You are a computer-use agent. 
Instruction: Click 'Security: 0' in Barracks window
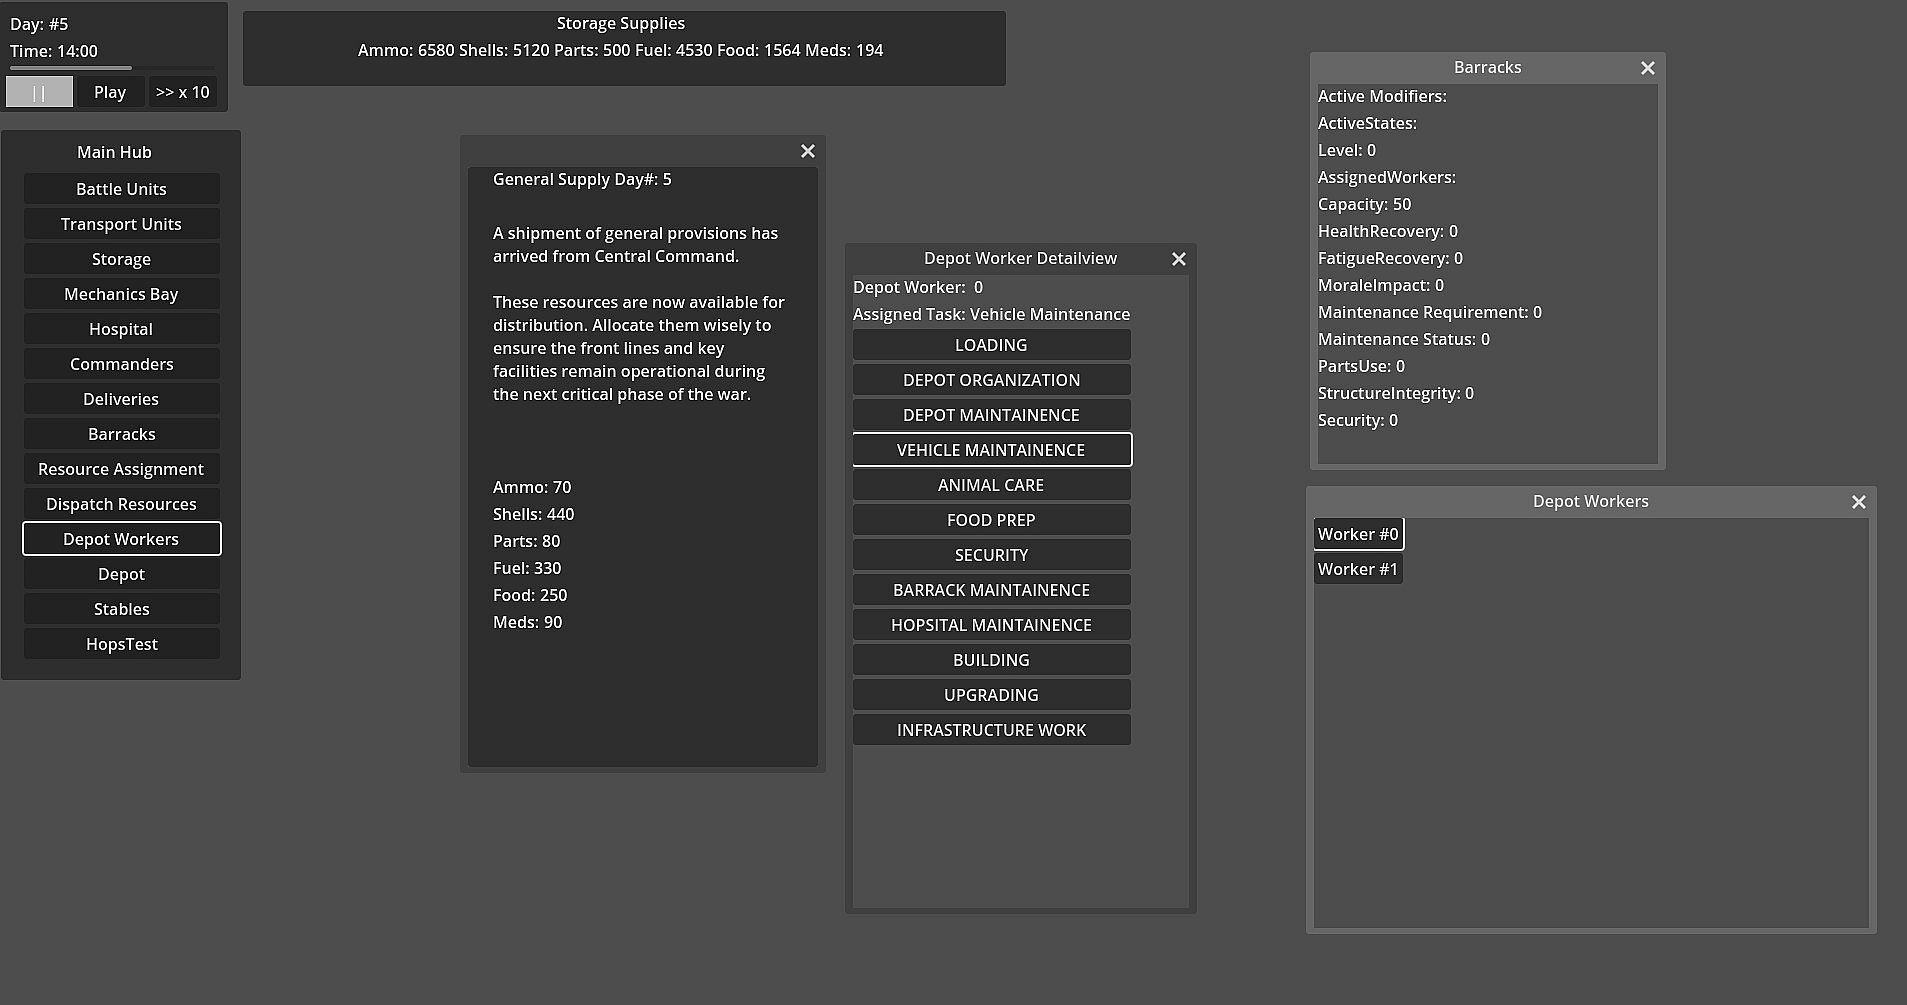point(1357,420)
